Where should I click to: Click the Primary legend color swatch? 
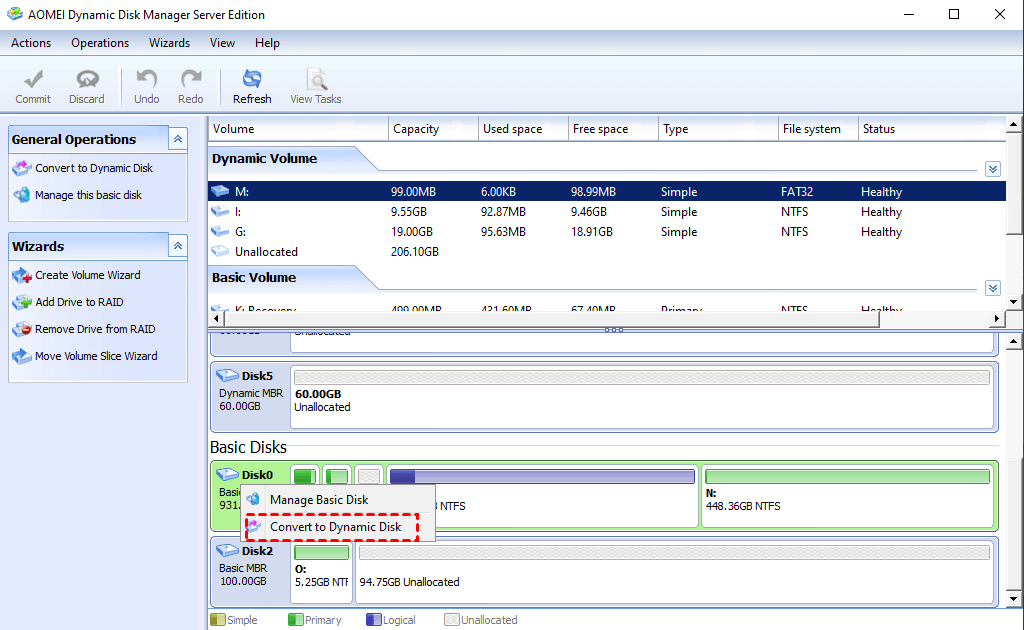(296, 620)
